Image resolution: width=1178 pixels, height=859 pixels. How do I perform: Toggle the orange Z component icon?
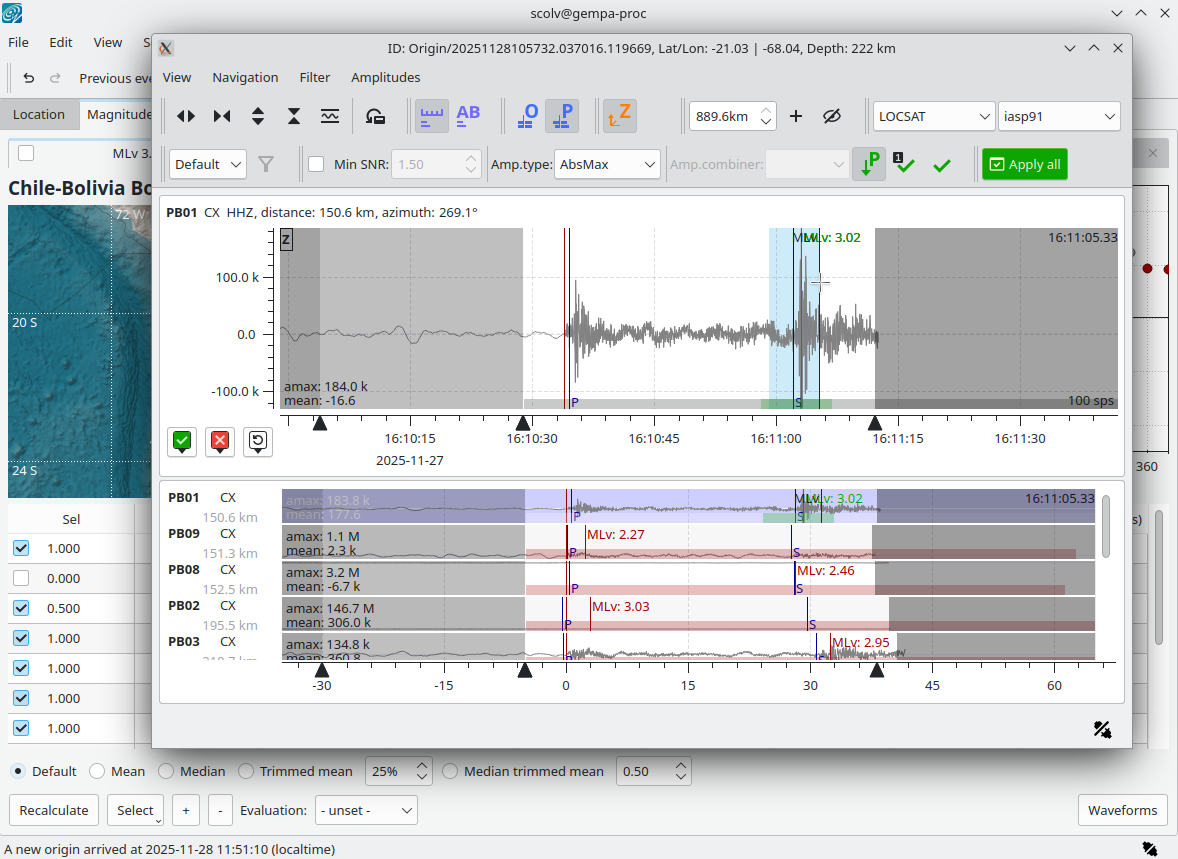pyautogui.click(x=620, y=116)
